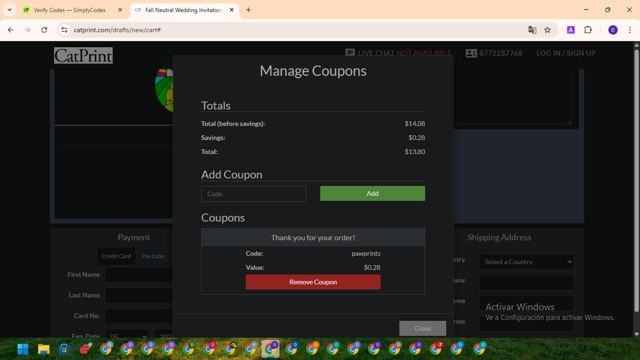Viewport: 640px width, 360px height.
Task: Click the Card No. field
Action: click(139, 316)
